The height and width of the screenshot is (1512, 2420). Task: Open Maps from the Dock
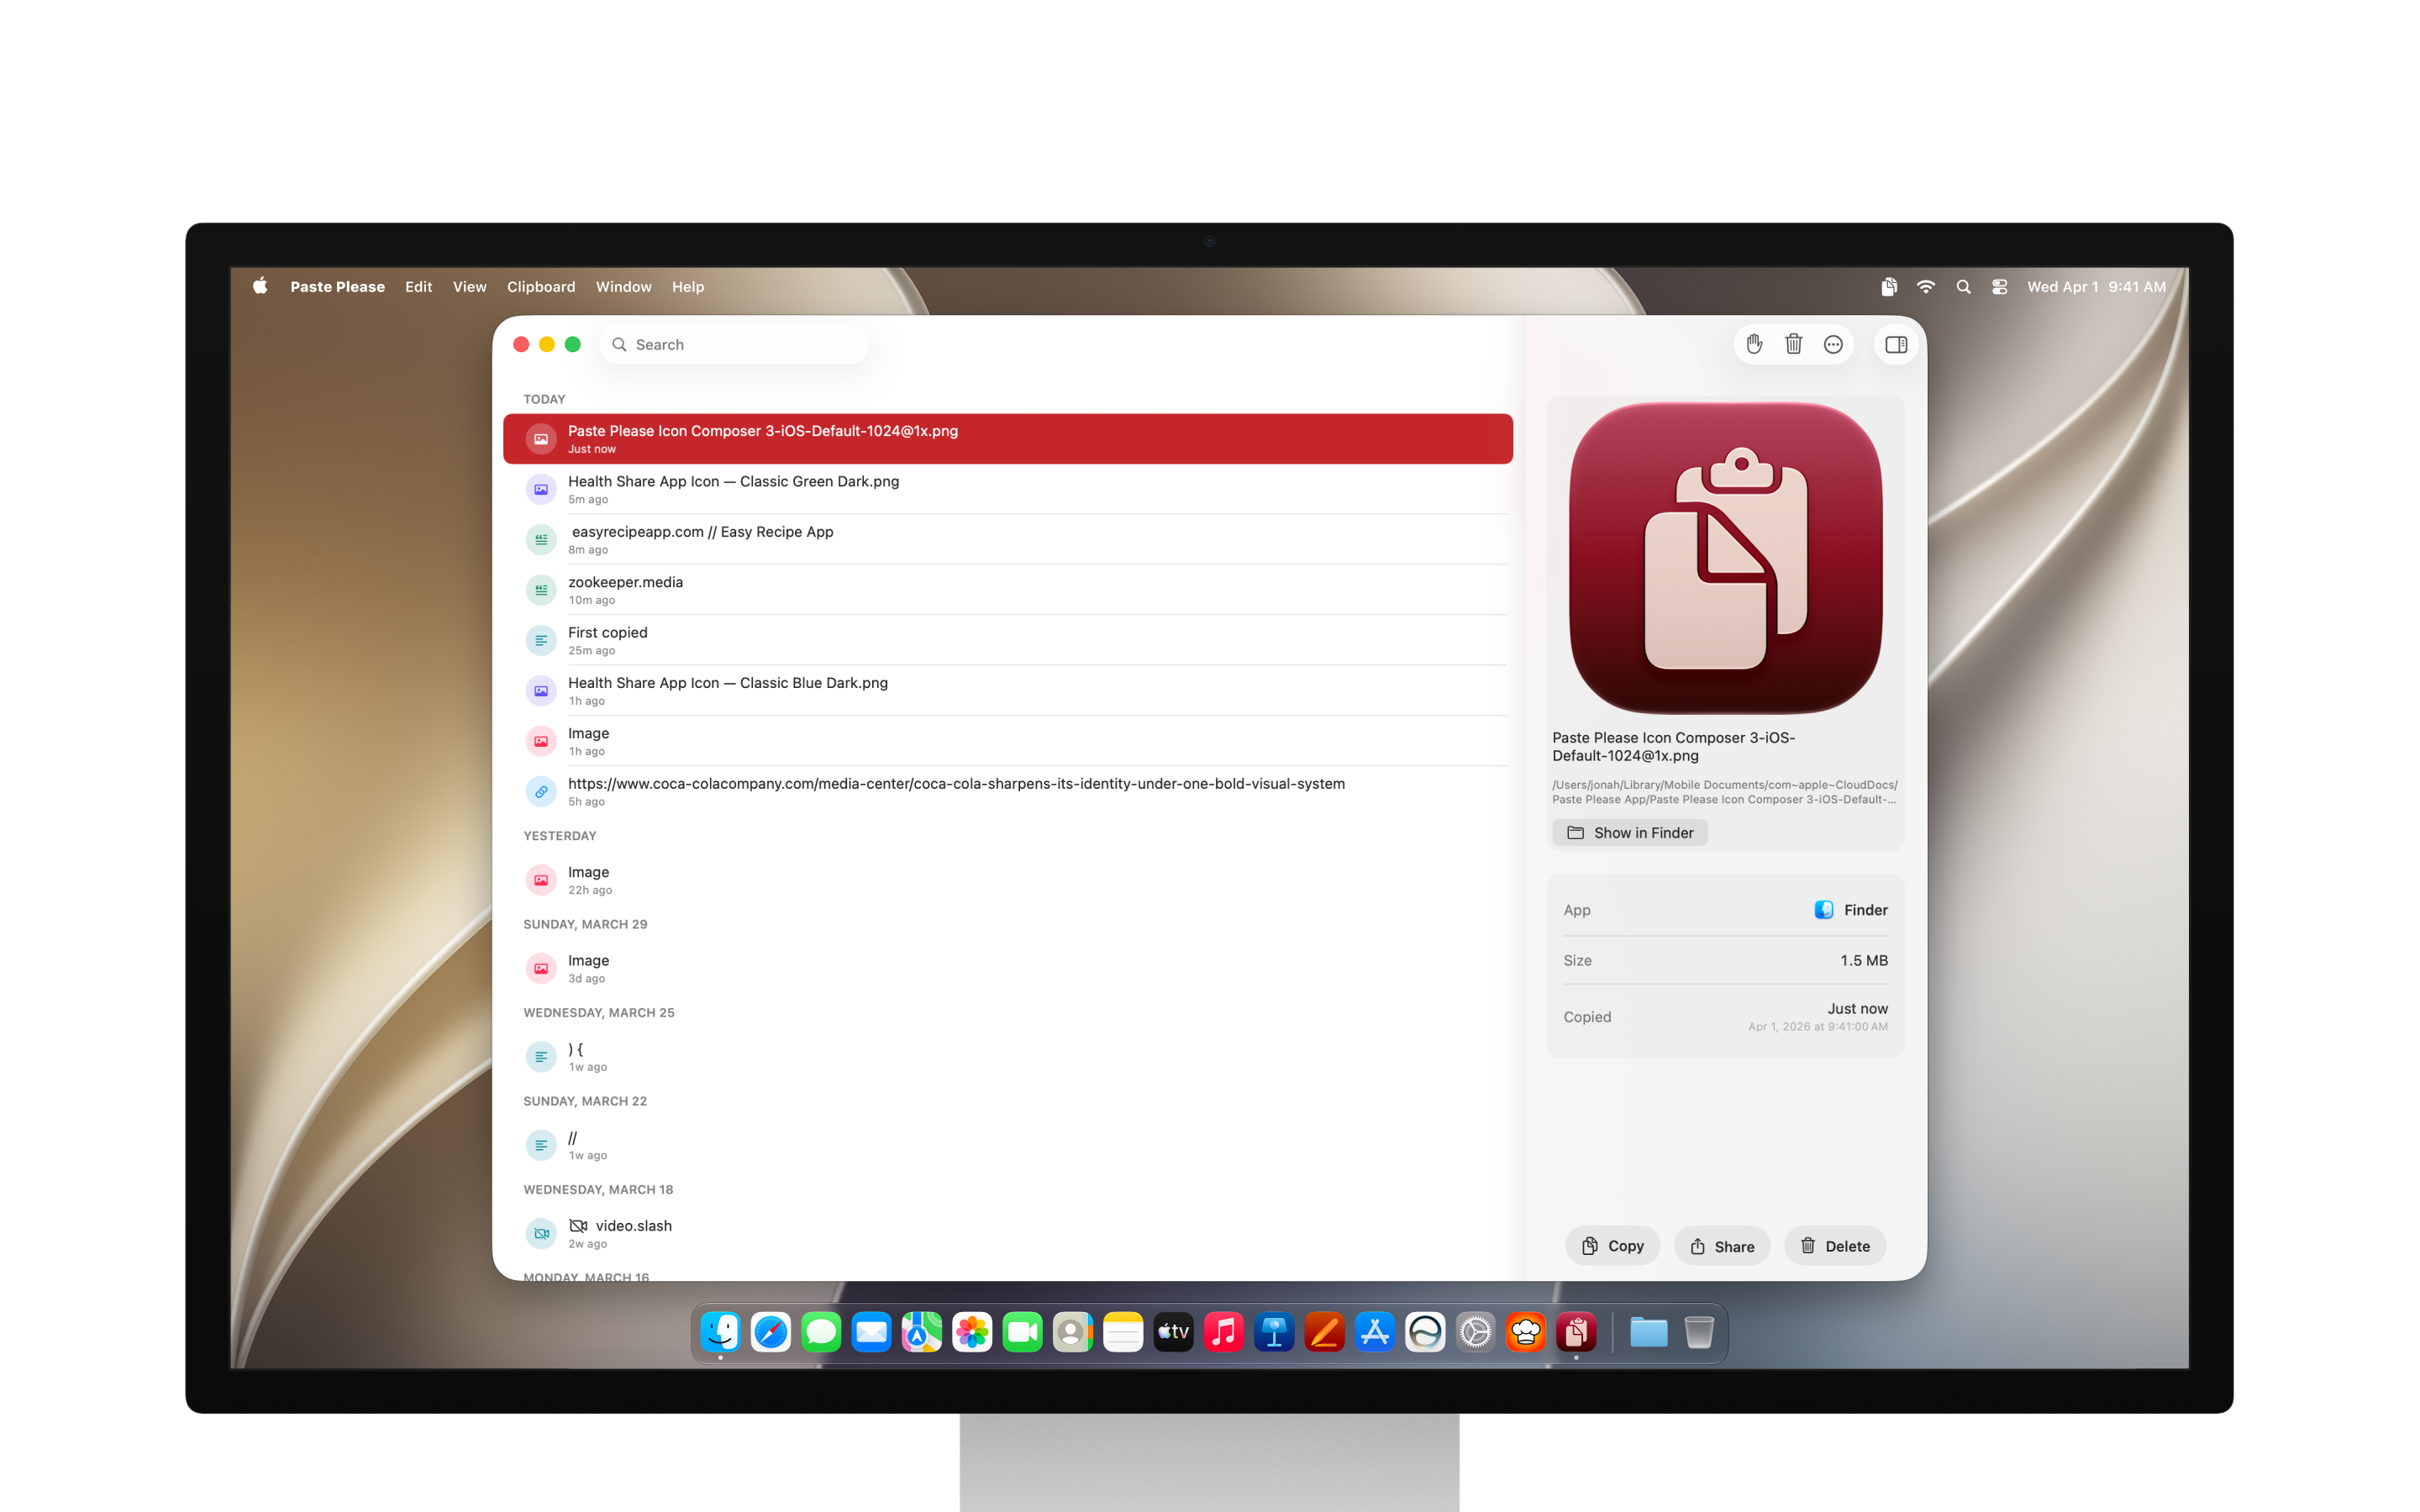pyautogui.click(x=922, y=1332)
